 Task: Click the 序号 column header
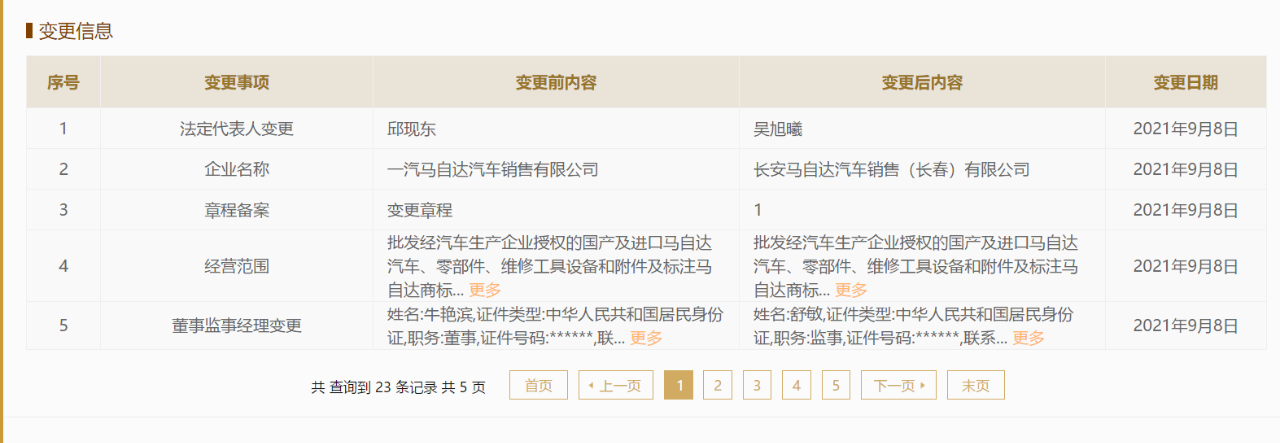pyautogui.click(x=63, y=83)
